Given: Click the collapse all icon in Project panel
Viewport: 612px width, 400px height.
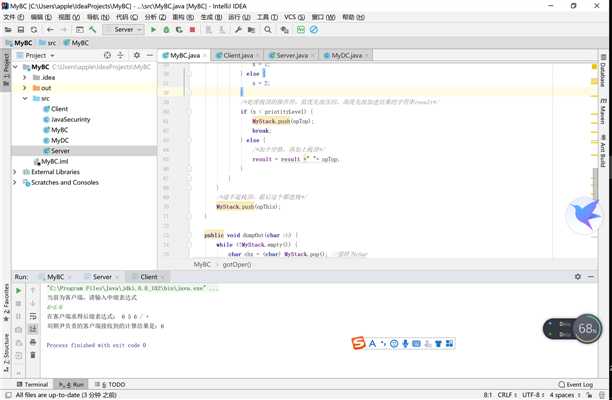Looking at the screenshot, I should coord(120,55).
